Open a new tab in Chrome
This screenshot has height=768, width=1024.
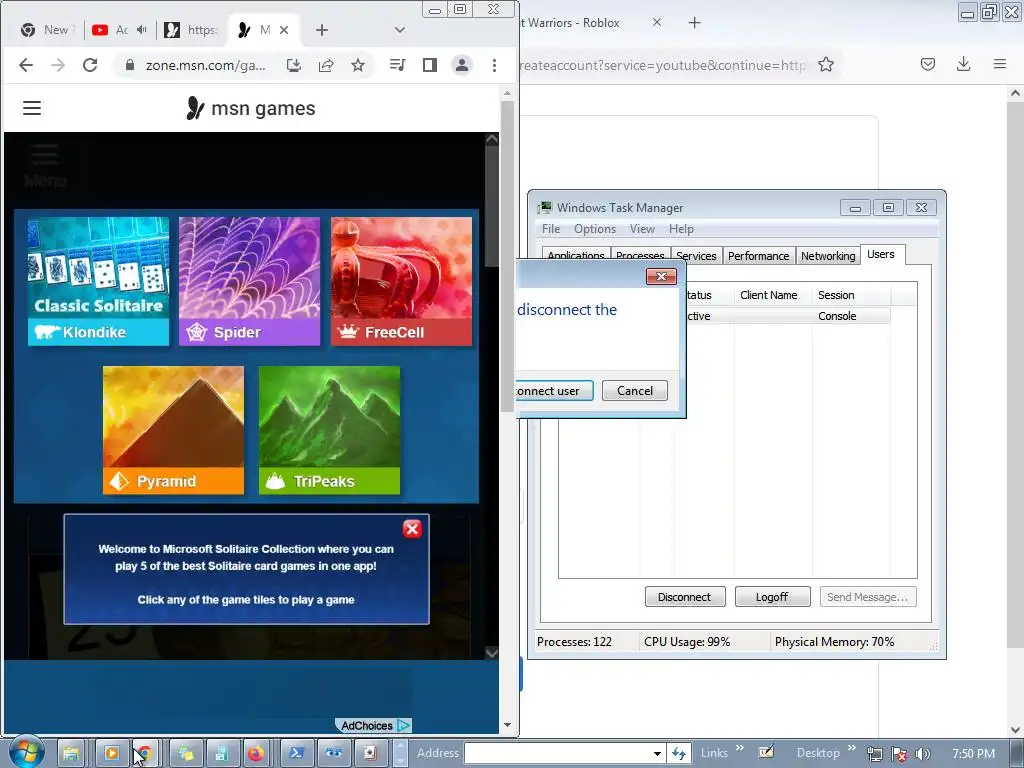(x=321, y=30)
